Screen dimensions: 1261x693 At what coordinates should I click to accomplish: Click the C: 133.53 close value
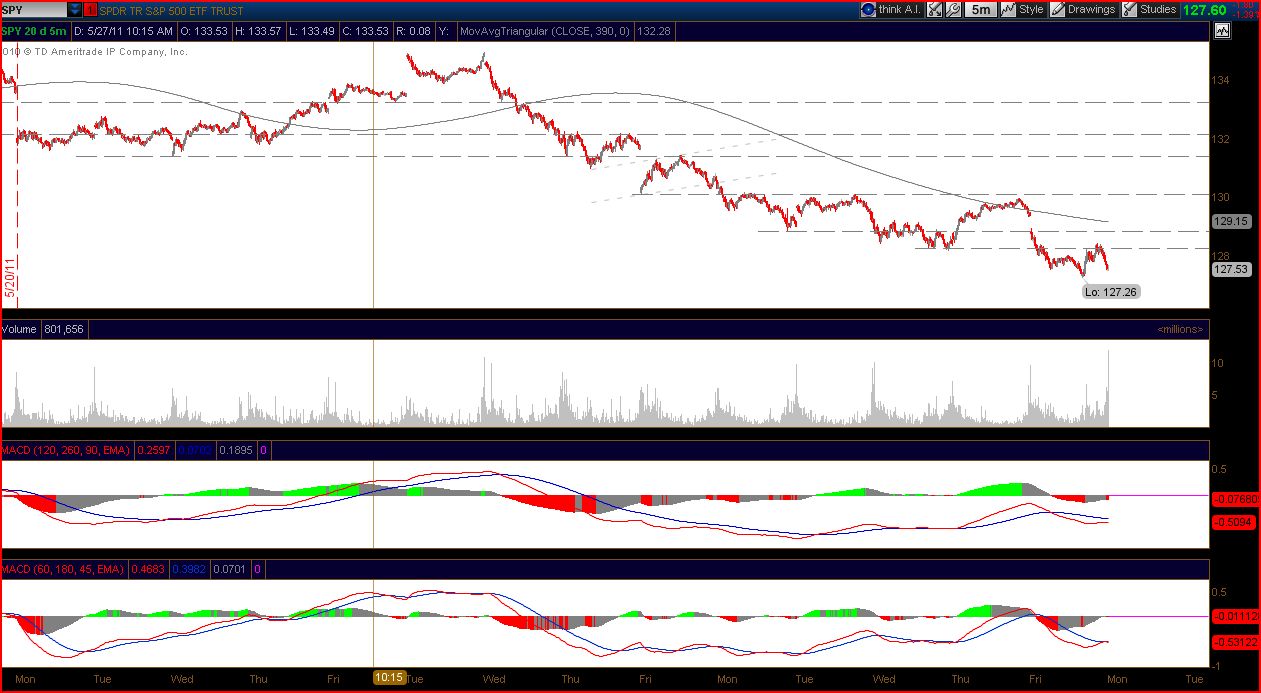[364, 31]
